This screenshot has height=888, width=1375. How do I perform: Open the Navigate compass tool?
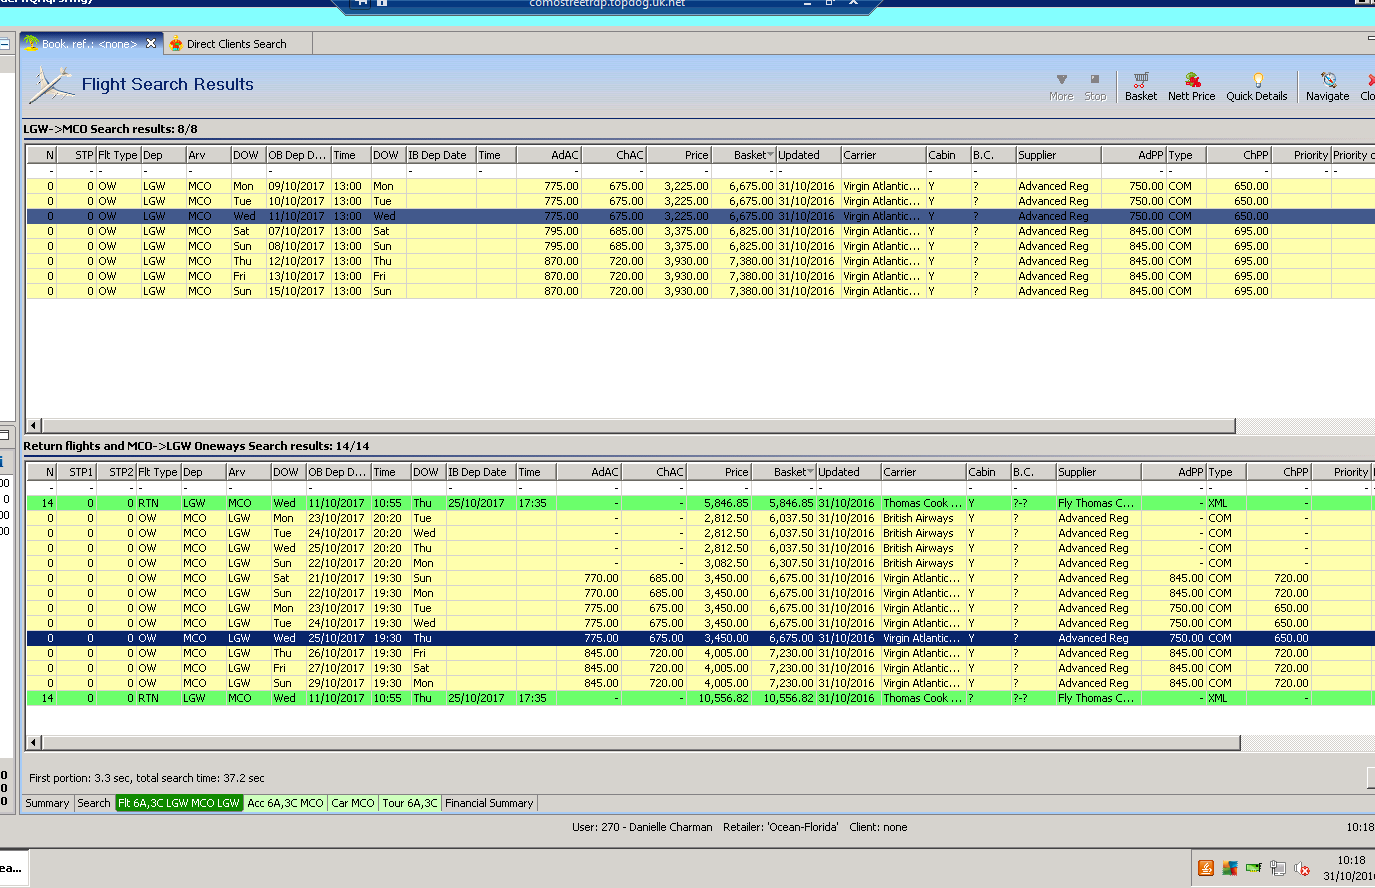[x=1327, y=80]
